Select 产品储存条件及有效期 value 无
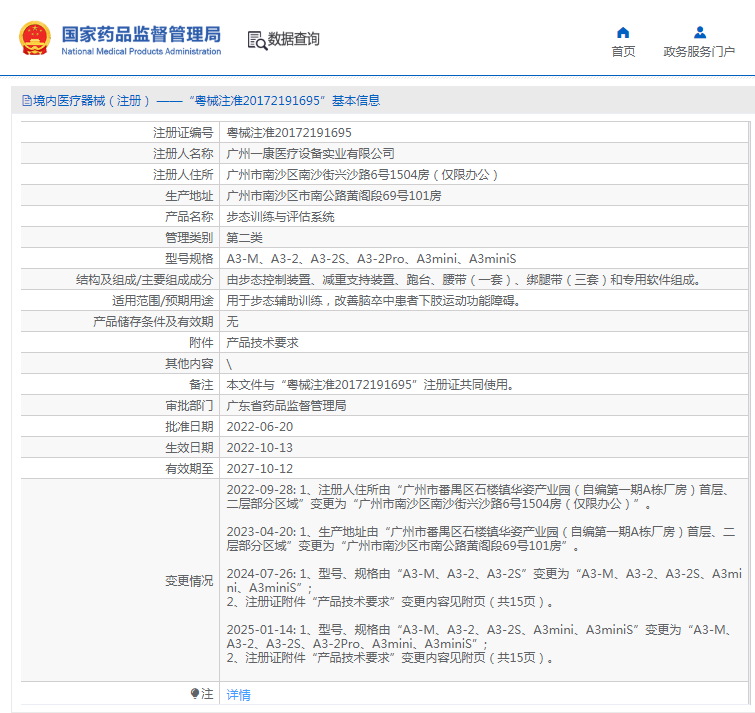Viewport: 755px width, 713px height. 233,322
